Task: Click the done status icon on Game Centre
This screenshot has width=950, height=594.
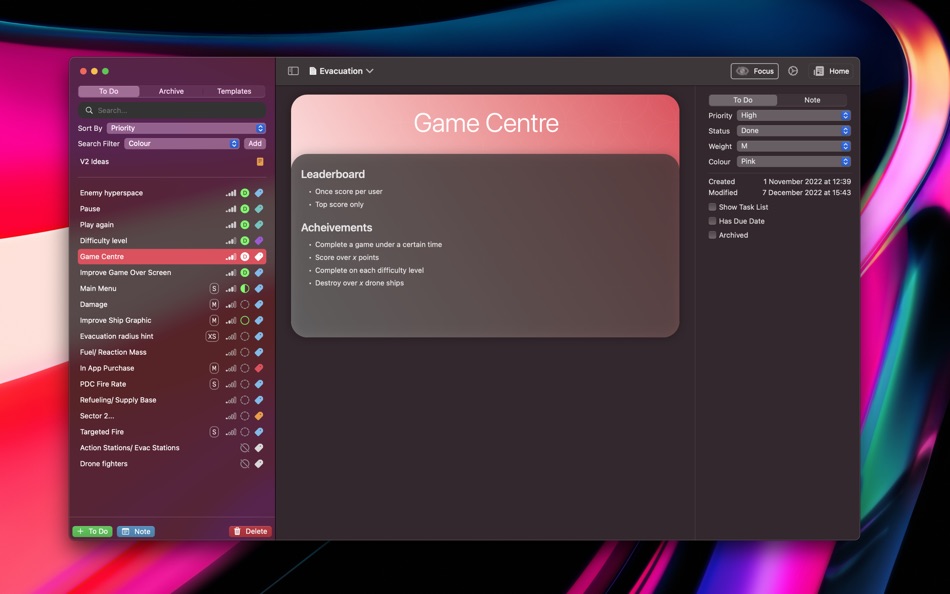Action: tap(245, 256)
